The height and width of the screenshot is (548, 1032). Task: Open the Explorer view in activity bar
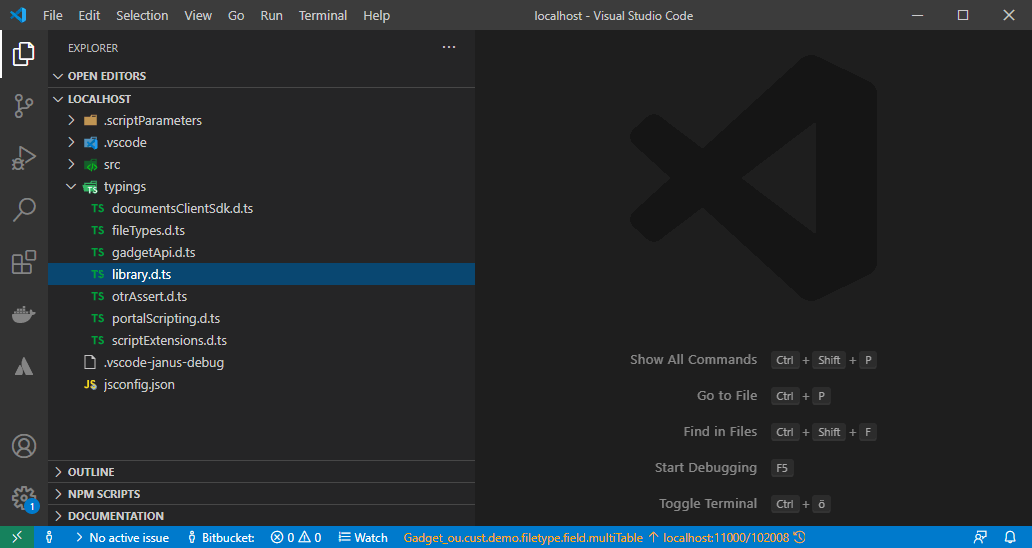pos(24,54)
